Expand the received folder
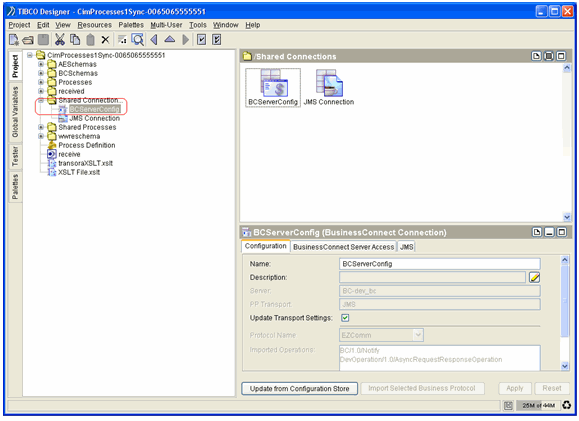The height and width of the screenshot is (421, 579). [x=41, y=91]
